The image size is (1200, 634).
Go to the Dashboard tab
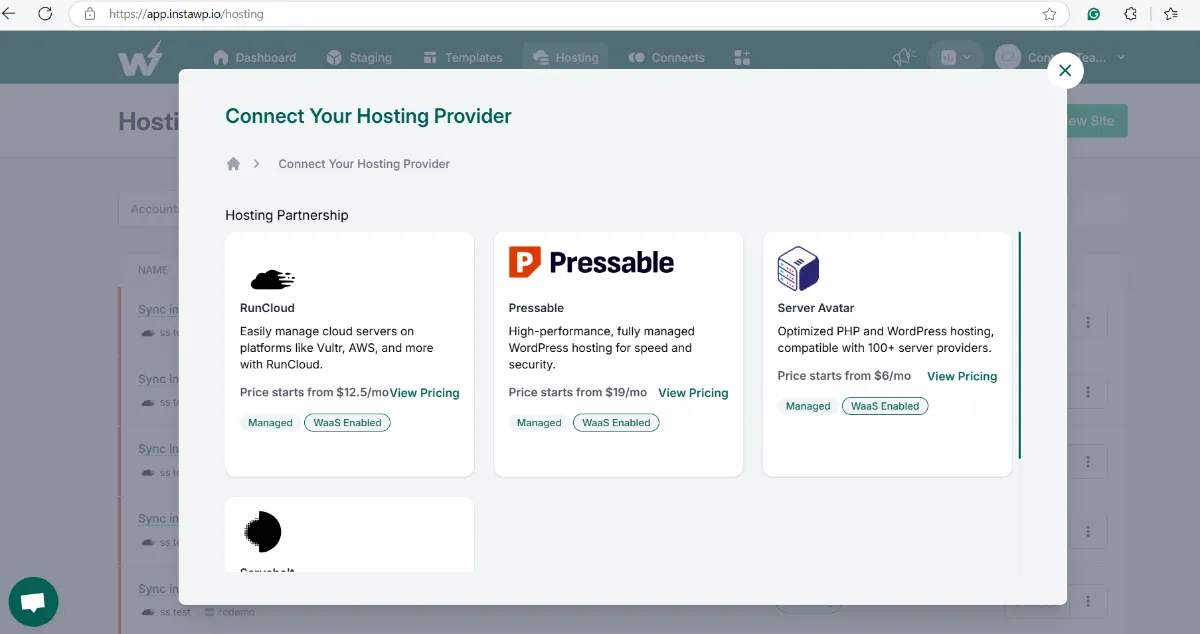pos(254,58)
